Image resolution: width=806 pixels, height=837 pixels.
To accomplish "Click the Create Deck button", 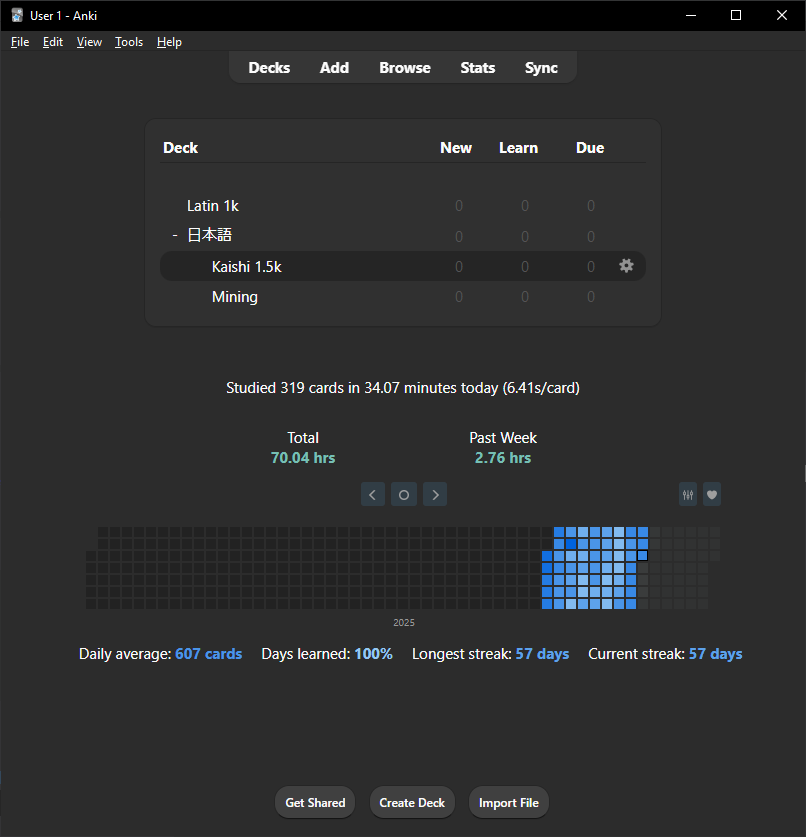I will [x=412, y=802].
